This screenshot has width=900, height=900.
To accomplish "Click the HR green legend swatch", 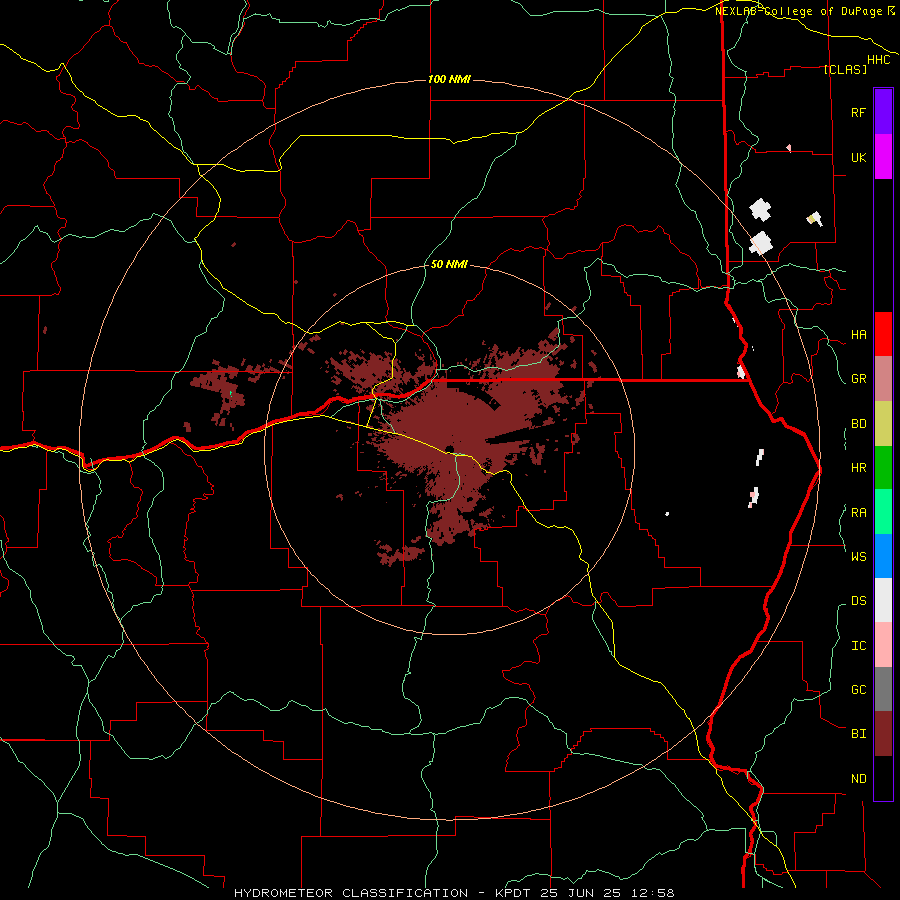I will [883, 468].
